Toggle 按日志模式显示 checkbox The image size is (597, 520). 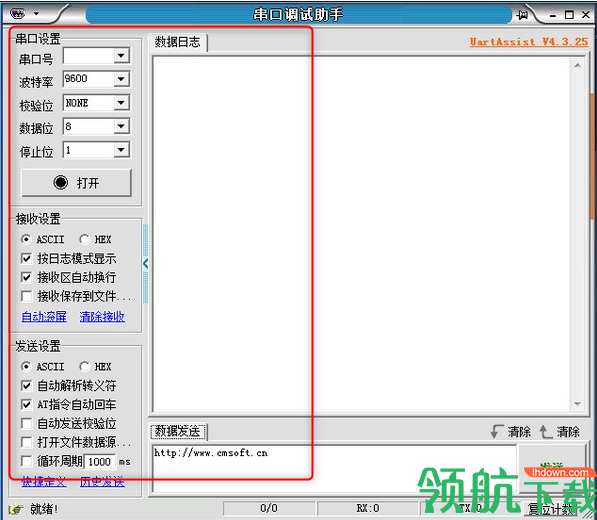[26, 258]
